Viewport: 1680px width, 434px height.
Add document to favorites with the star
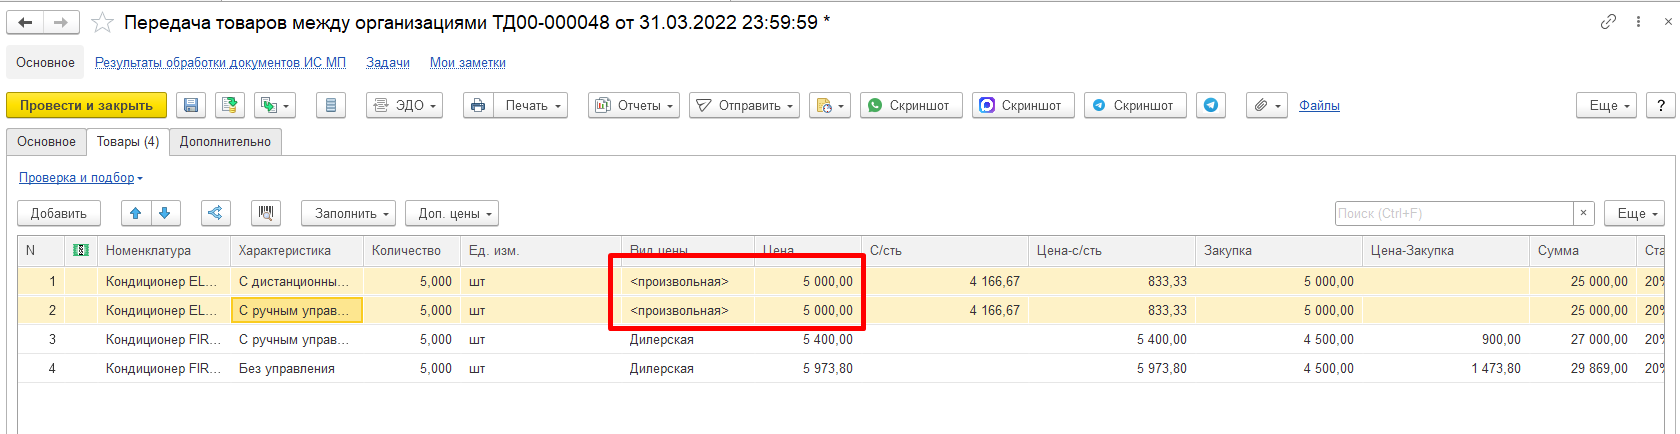coord(102,22)
